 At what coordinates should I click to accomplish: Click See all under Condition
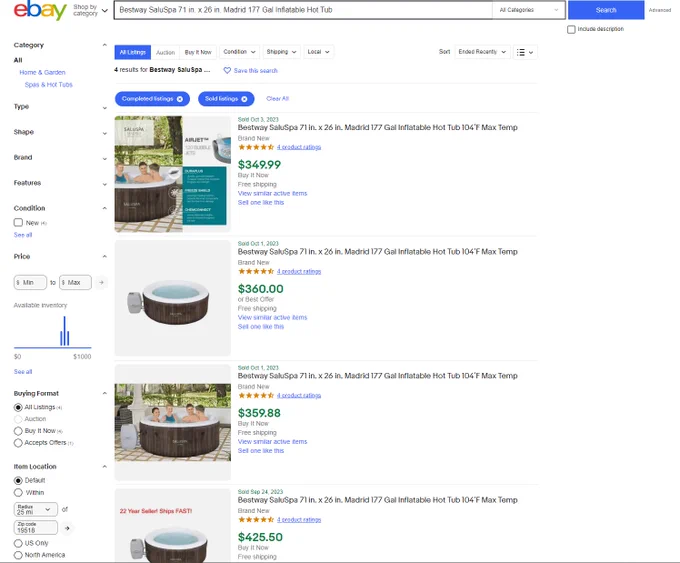pyautogui.click(x=23, y=235)
